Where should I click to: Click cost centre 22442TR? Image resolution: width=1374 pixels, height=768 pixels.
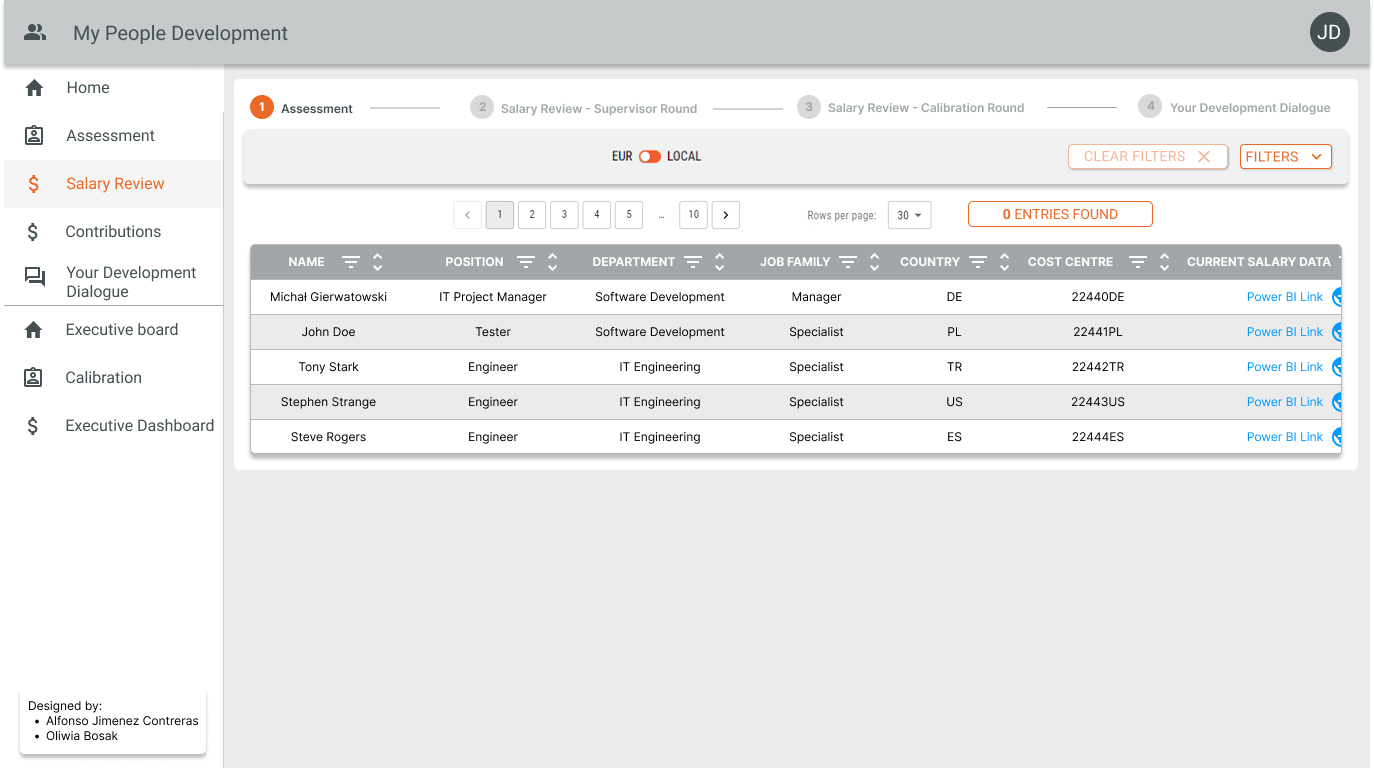(x=1098, y=367)
